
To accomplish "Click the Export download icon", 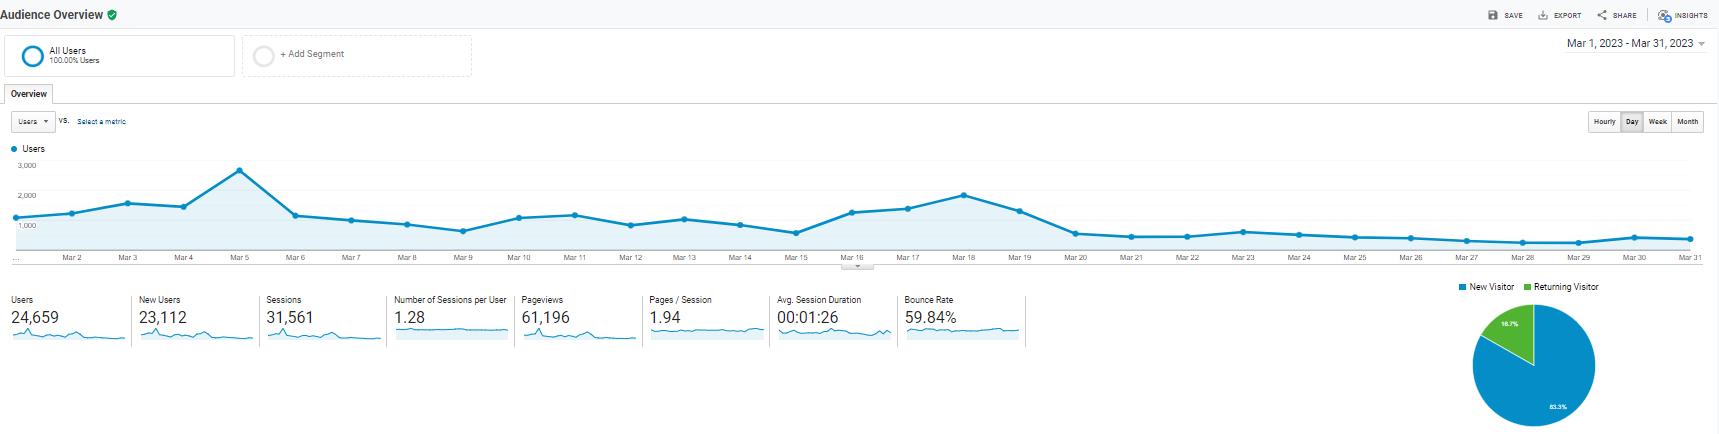I will [x=1543, y=15].
